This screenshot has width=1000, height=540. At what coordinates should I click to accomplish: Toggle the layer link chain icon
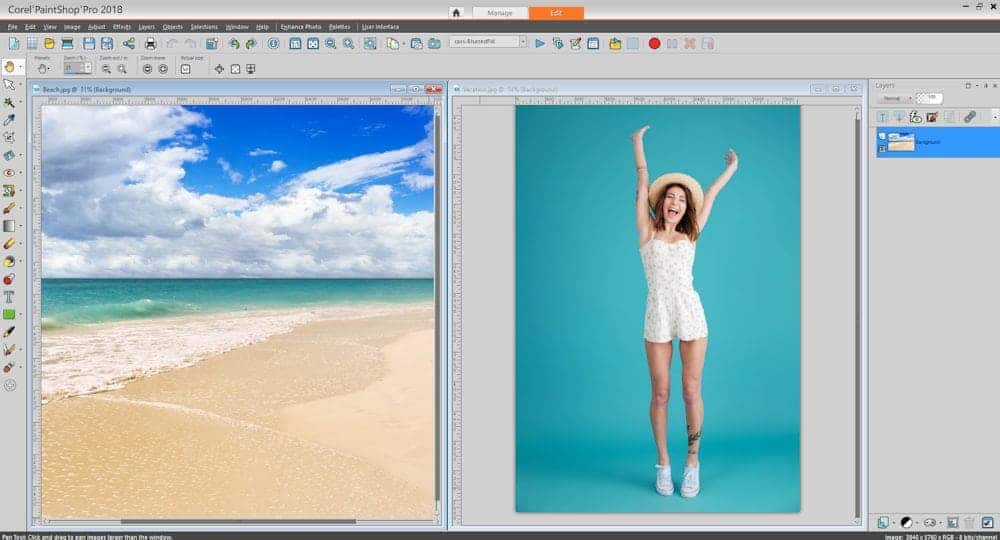tap(969, 117)
